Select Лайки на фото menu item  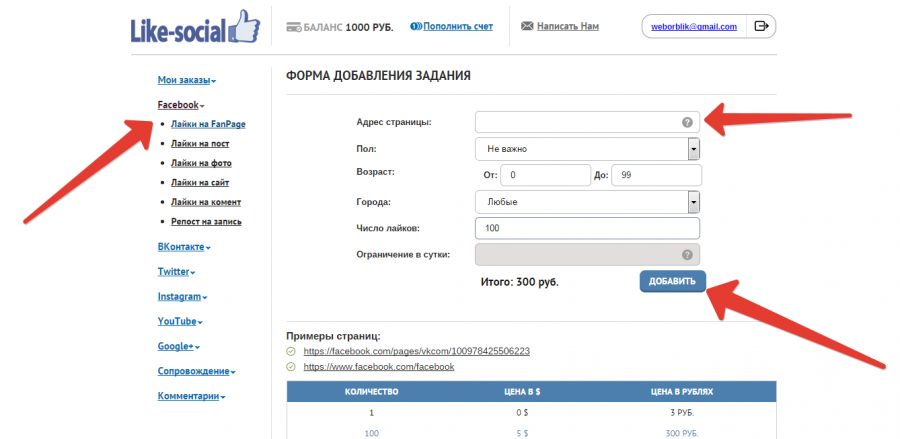[x=201, y=163]
